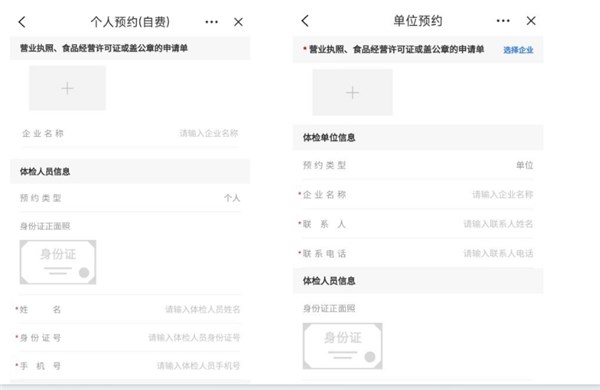This screenshot has height=390, width=600.
Task: Close the 个人预约(自费) screen
Action: click(x=238, y=22)
